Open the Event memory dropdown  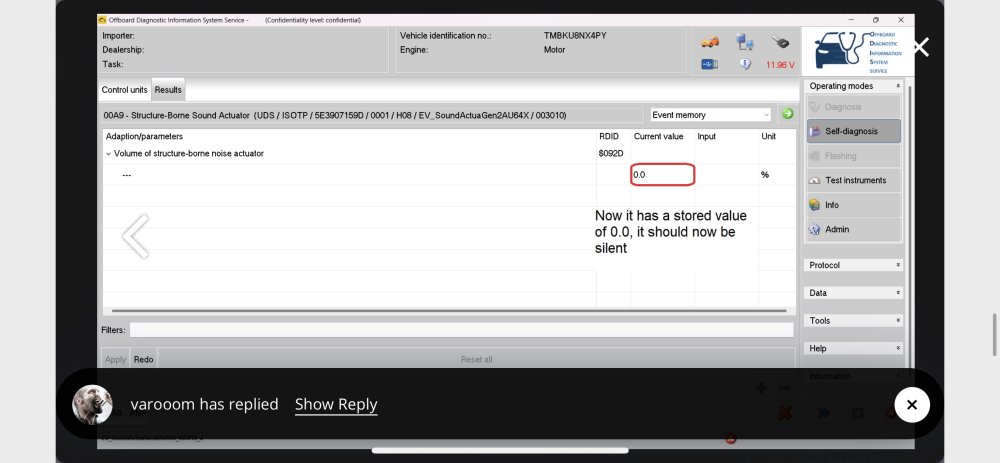tap(710, 115)
